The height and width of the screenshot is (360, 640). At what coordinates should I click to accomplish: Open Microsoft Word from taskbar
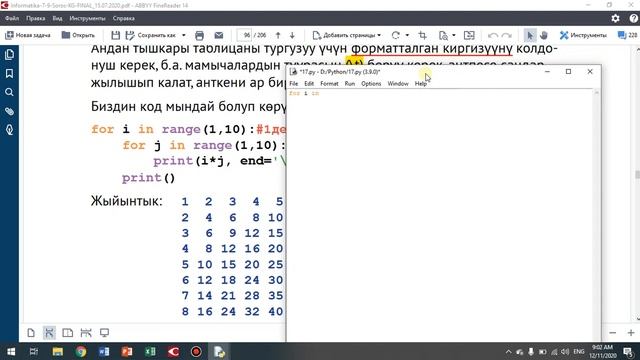point(104,351)
